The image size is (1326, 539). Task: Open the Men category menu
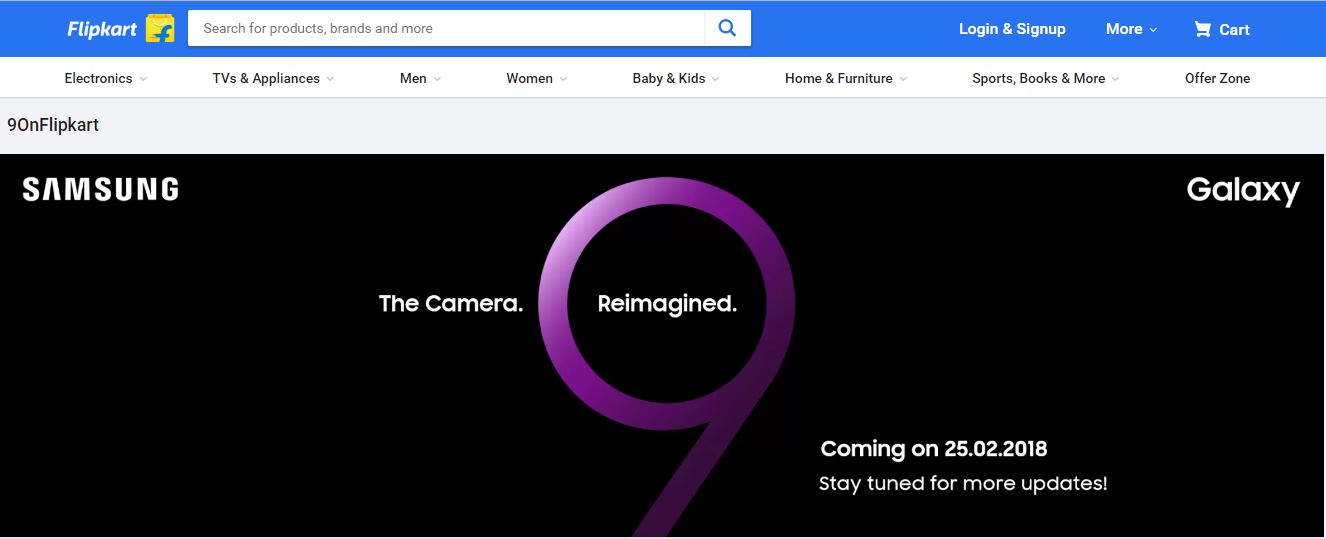coord(413,78)
